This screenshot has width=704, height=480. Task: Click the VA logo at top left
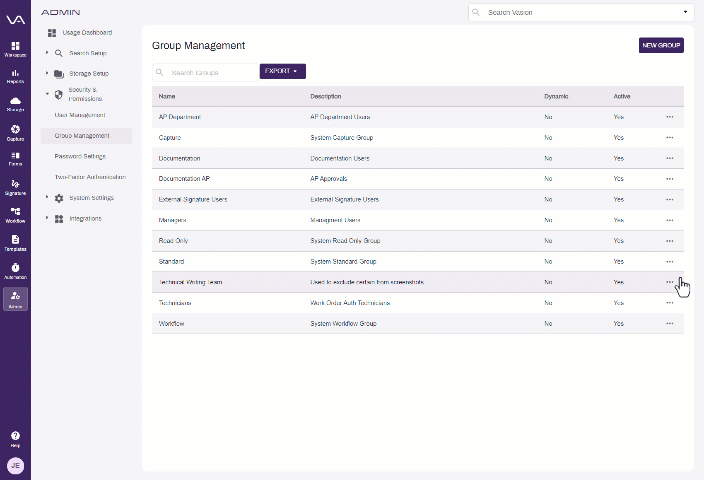(15, 19)
